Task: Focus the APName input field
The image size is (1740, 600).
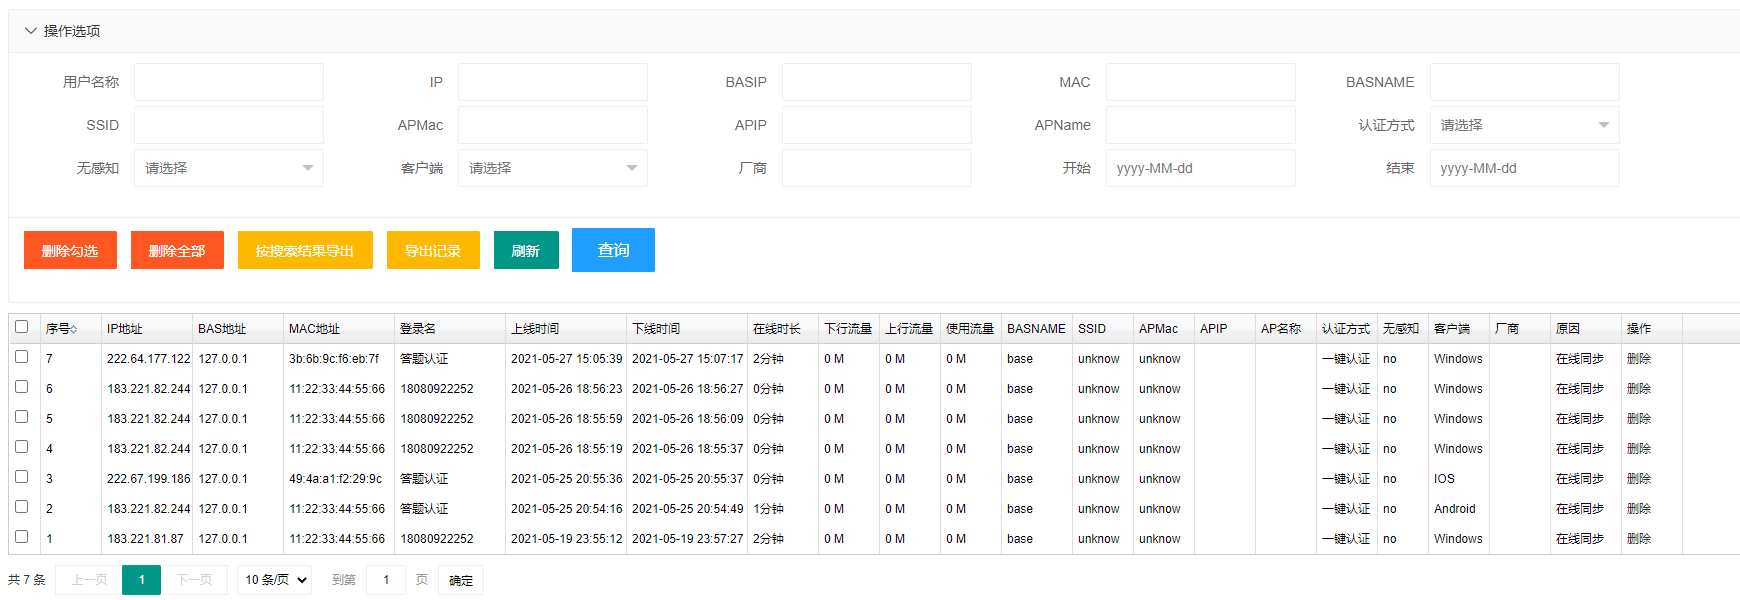Action: click(x=1200, y=125)
